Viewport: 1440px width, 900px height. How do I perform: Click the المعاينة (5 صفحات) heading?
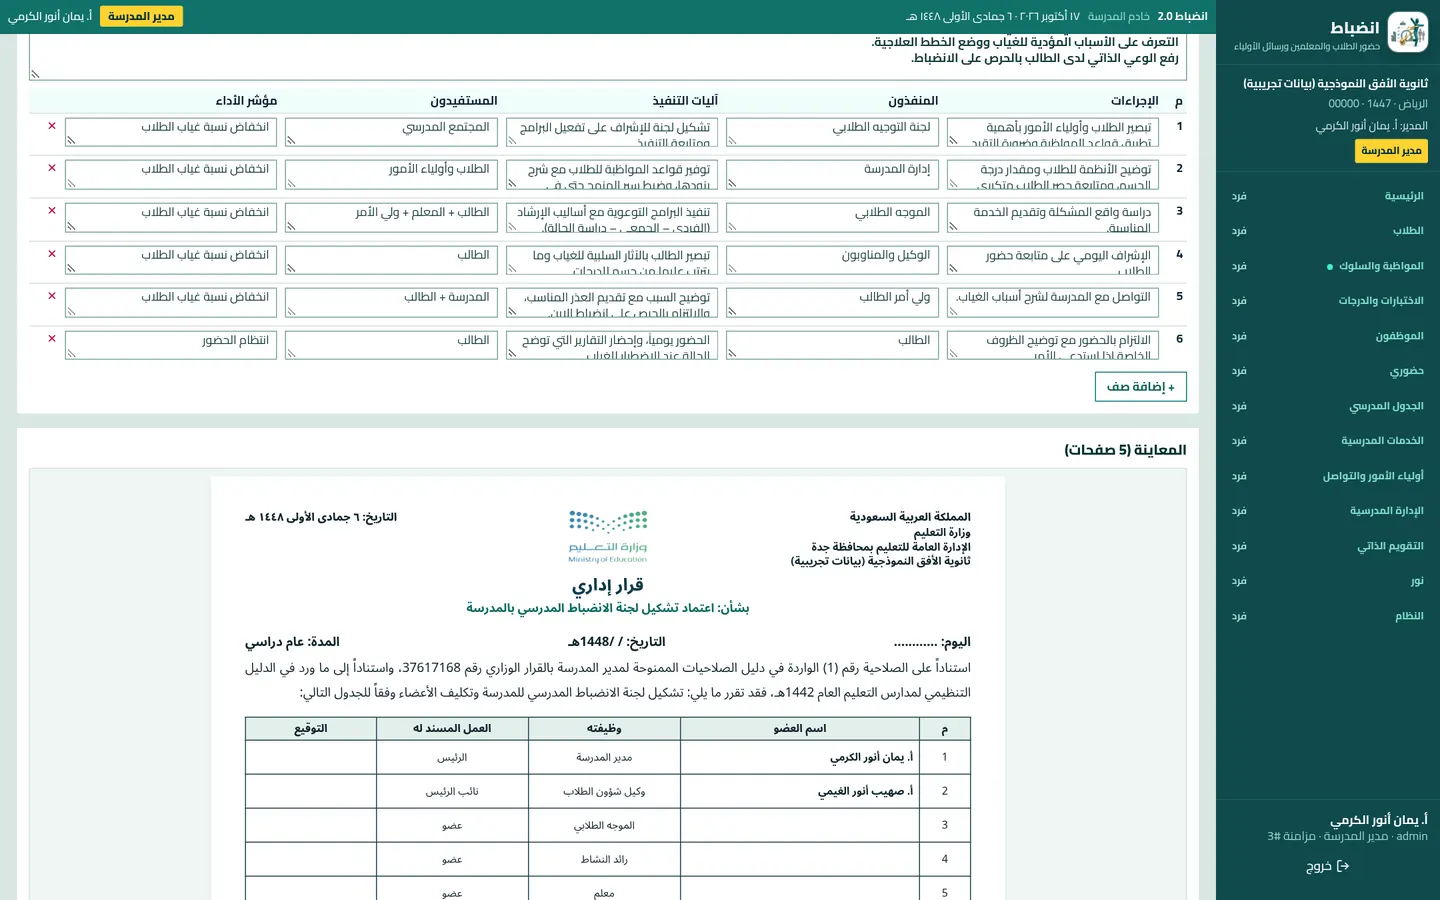coord(1125,450)
